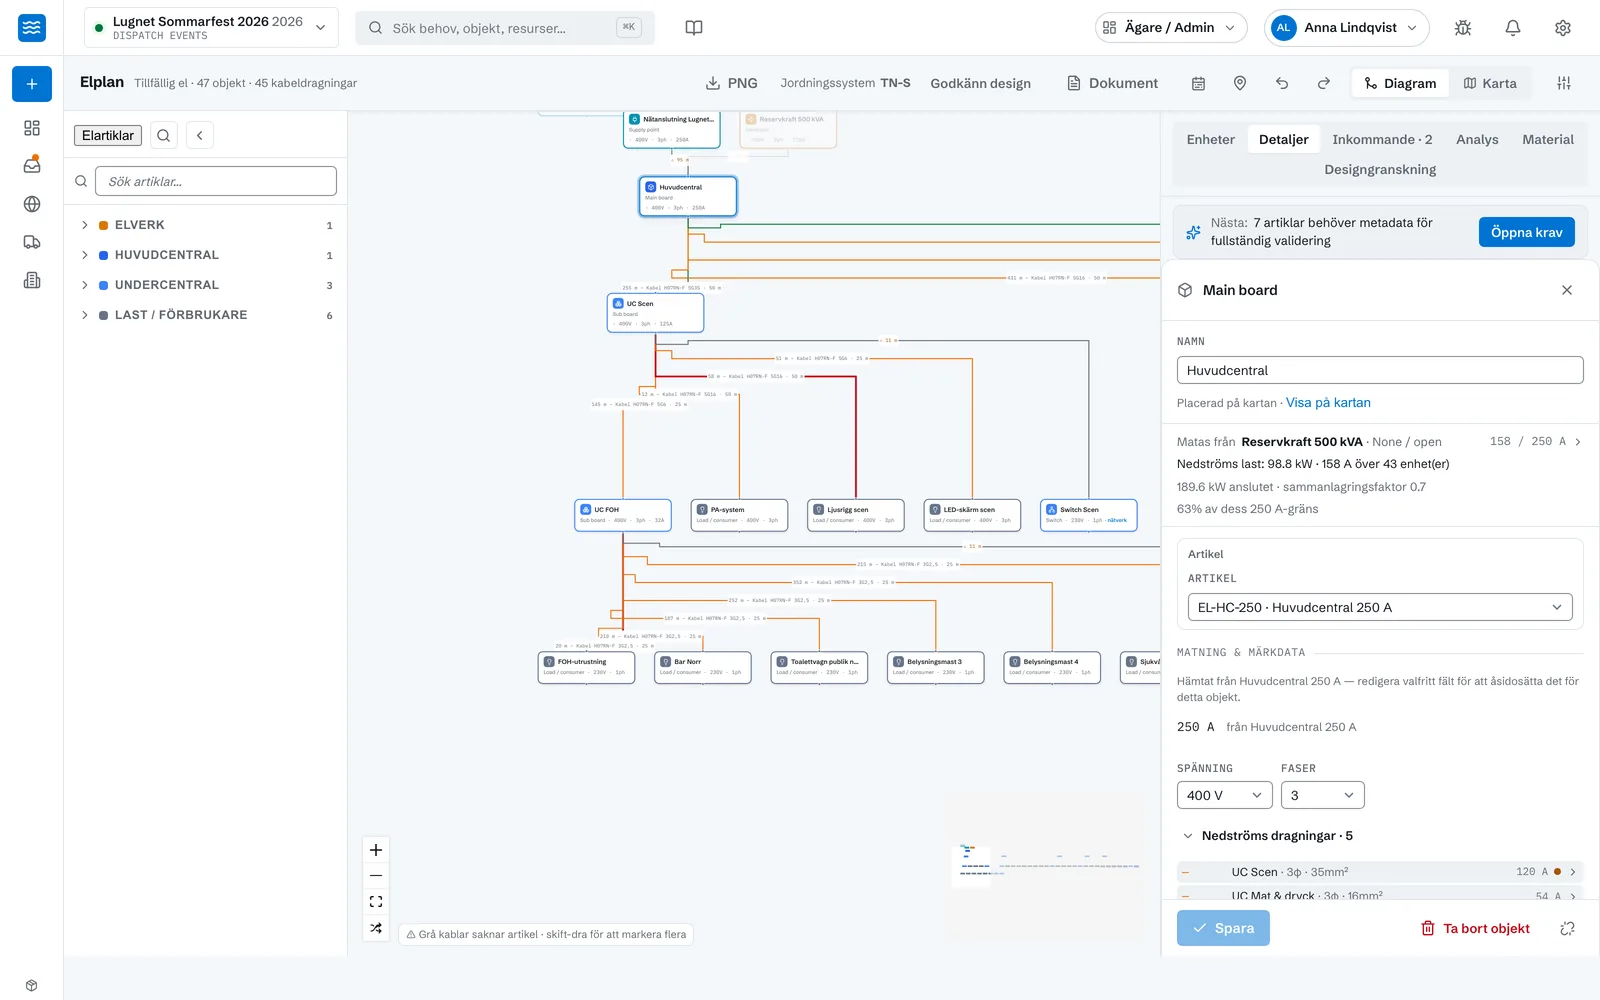Zoom out on the diagram
The height and width of the screenshot is (1000, 1600).
tap(376, 876)
